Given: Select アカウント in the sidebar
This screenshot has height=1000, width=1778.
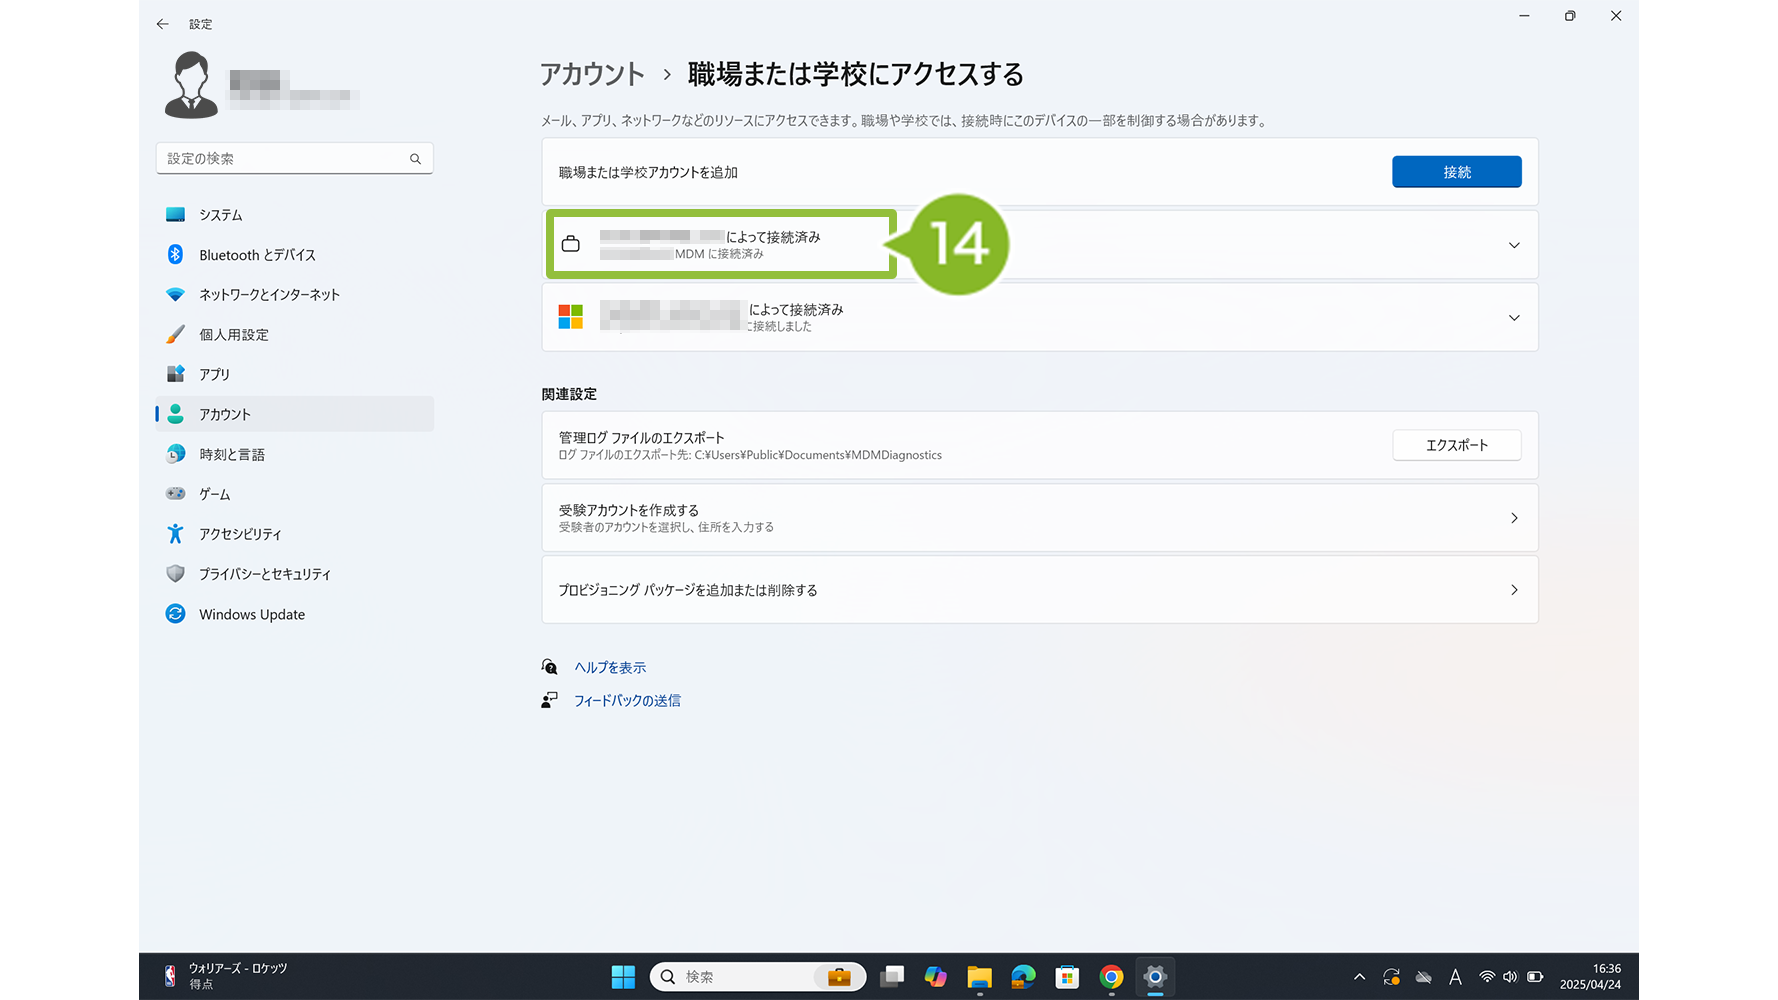Looking at the screenshot, I should coord(294,414).
